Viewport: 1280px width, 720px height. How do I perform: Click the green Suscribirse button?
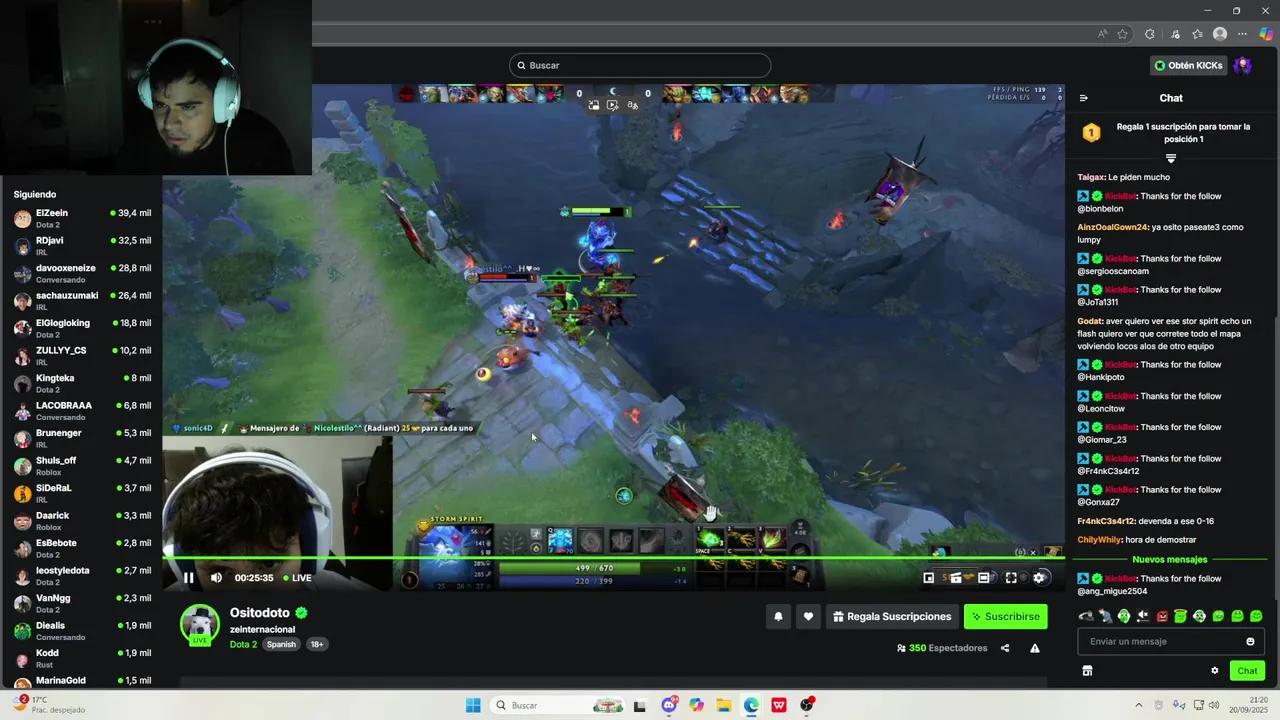click(1005, 617)
